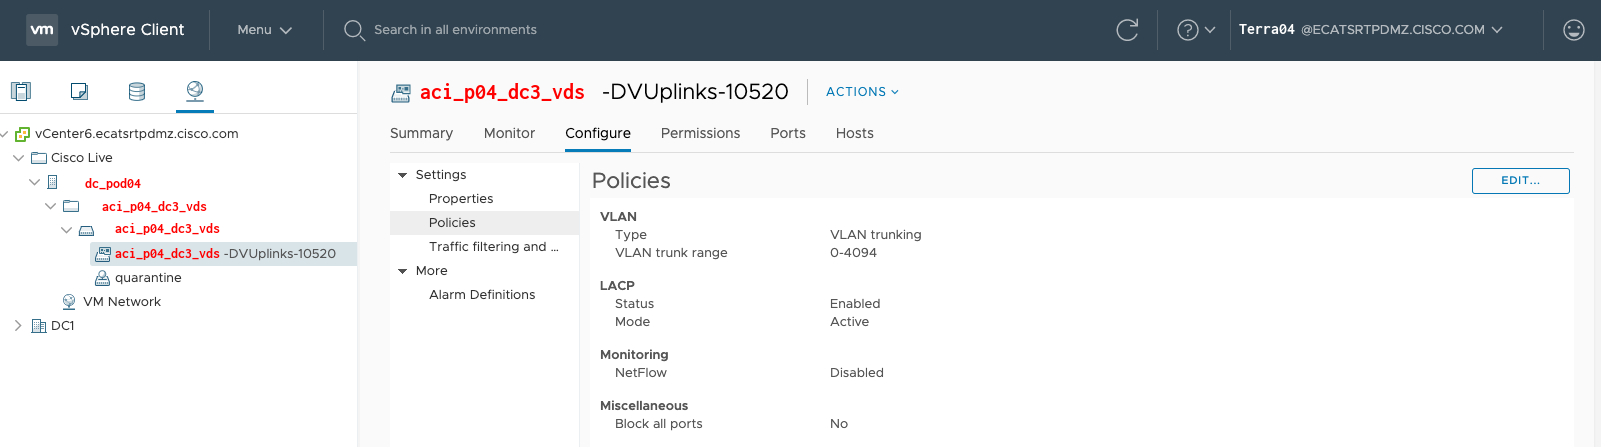Open the Menu dropdown
1601x447 pixels.
(x=264, y=30)
